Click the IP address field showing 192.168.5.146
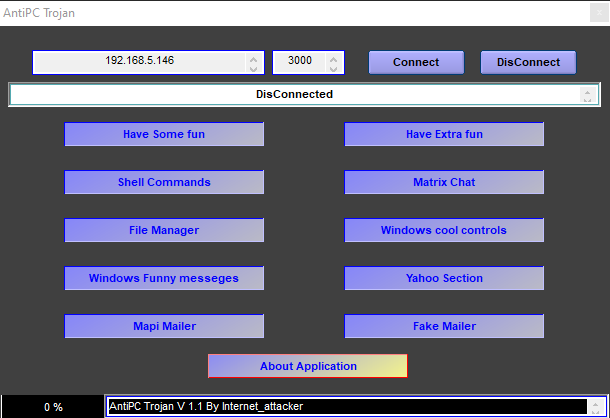The height and width of the screenshot is (418, 610). tap(139, 61)
